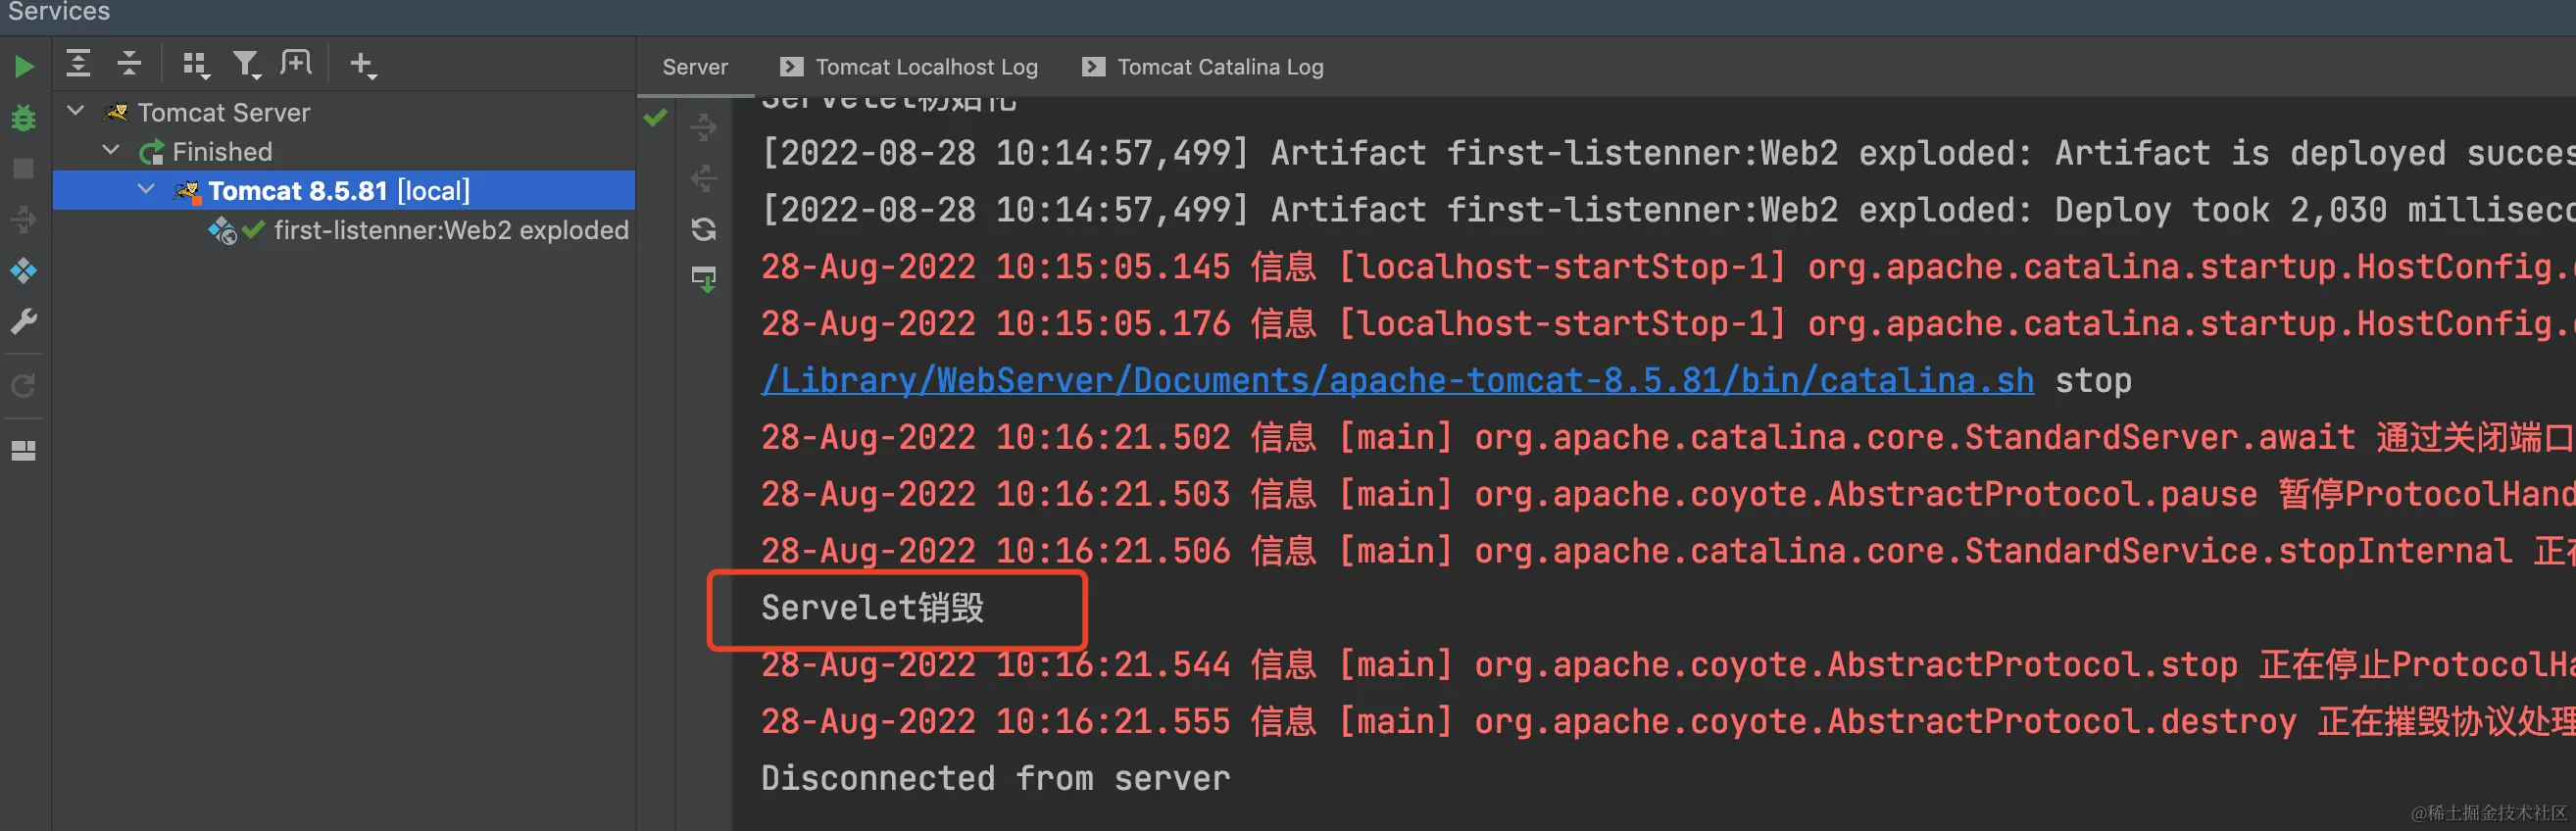Open Edit Configuration wrench icon
The image size is (2576, 831).
24,321
